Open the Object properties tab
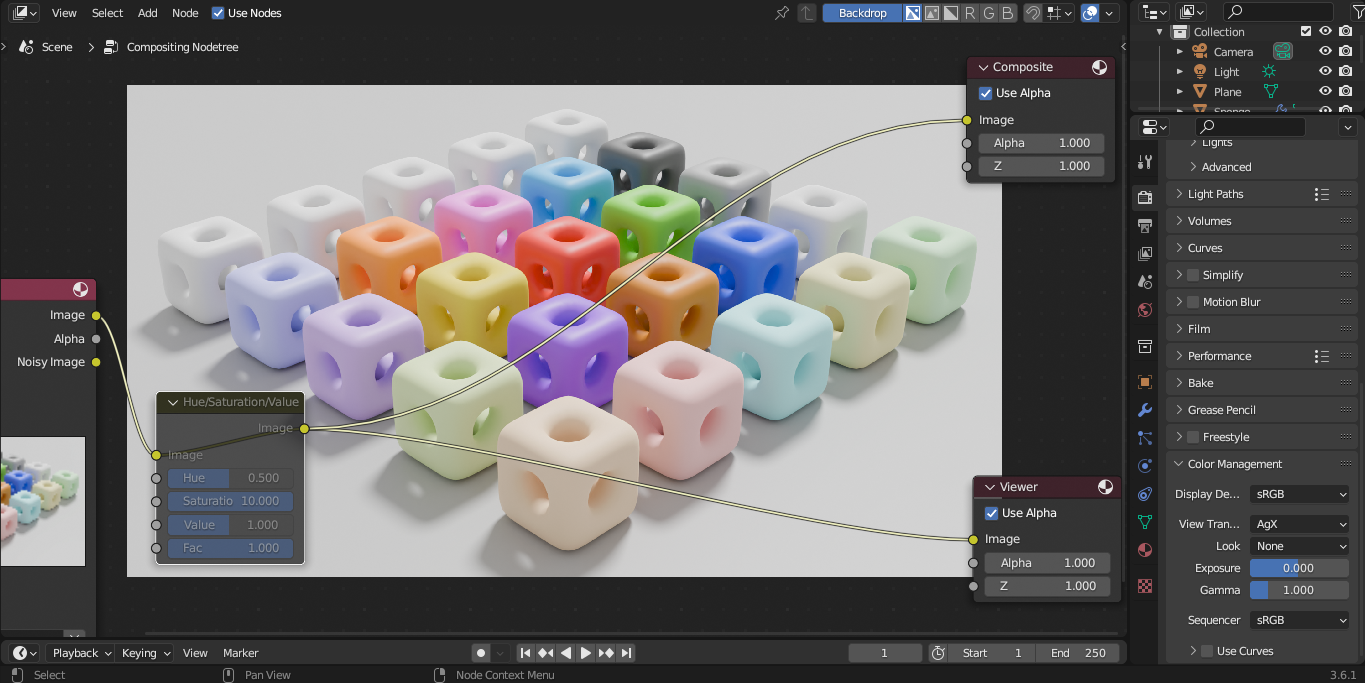The image size is (1365, 683). tap(1146, 382)
